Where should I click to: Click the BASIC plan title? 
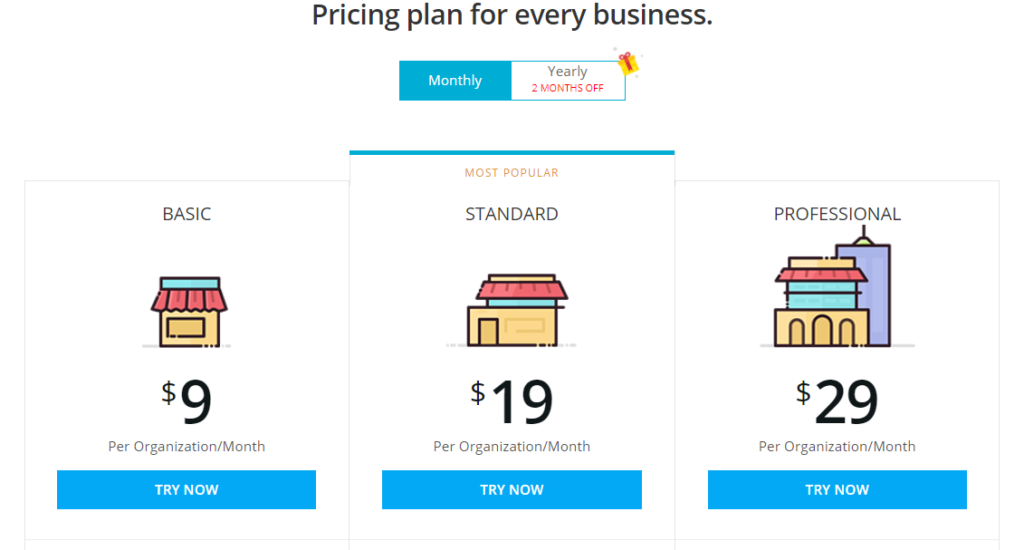pyautogui.click(x=187, y=214)
